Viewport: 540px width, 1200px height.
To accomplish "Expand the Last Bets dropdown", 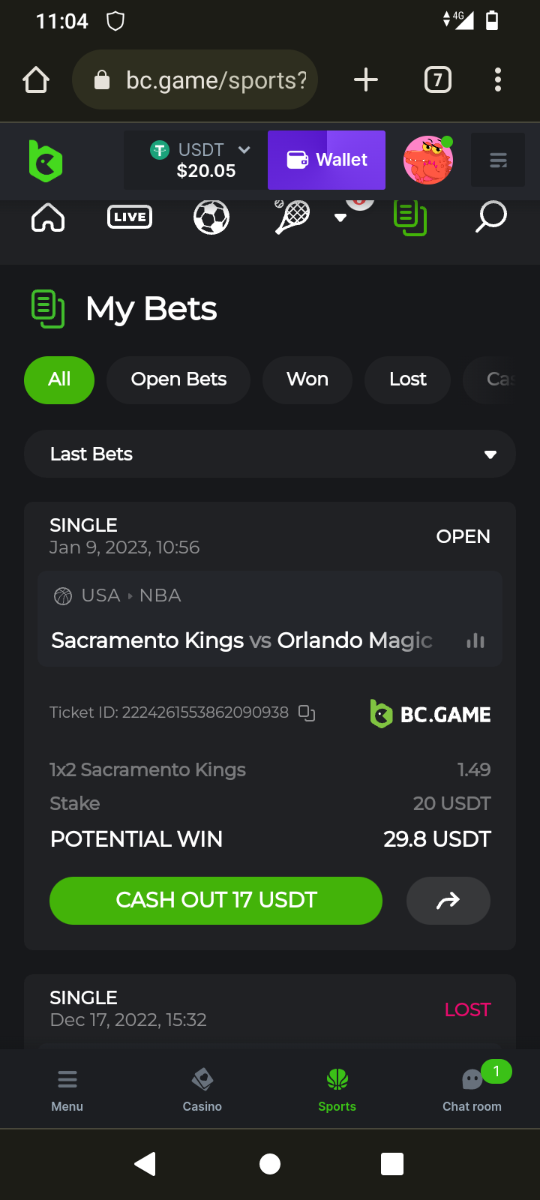I will pyautogui.click(x=270, y=454).
